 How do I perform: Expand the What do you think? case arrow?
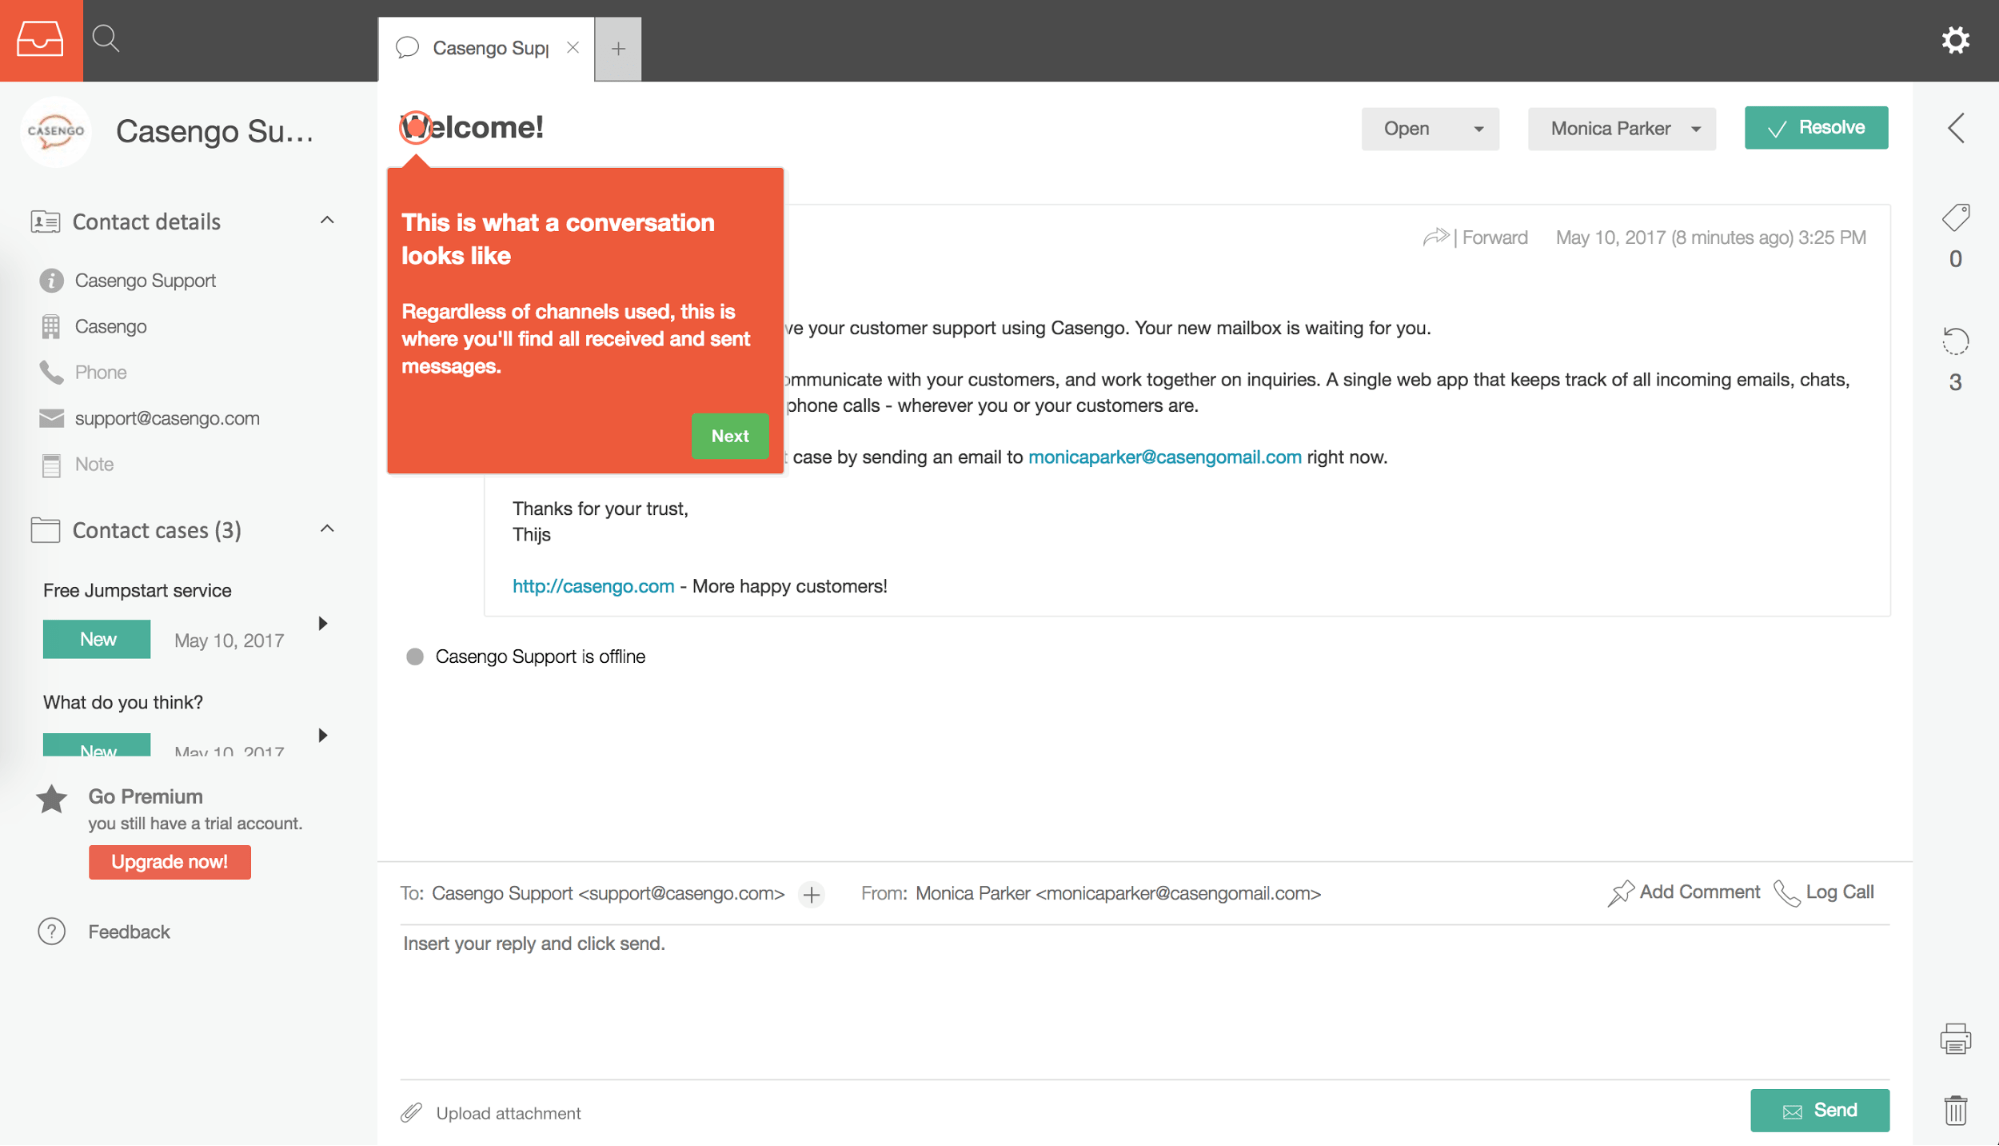[323, 735]
